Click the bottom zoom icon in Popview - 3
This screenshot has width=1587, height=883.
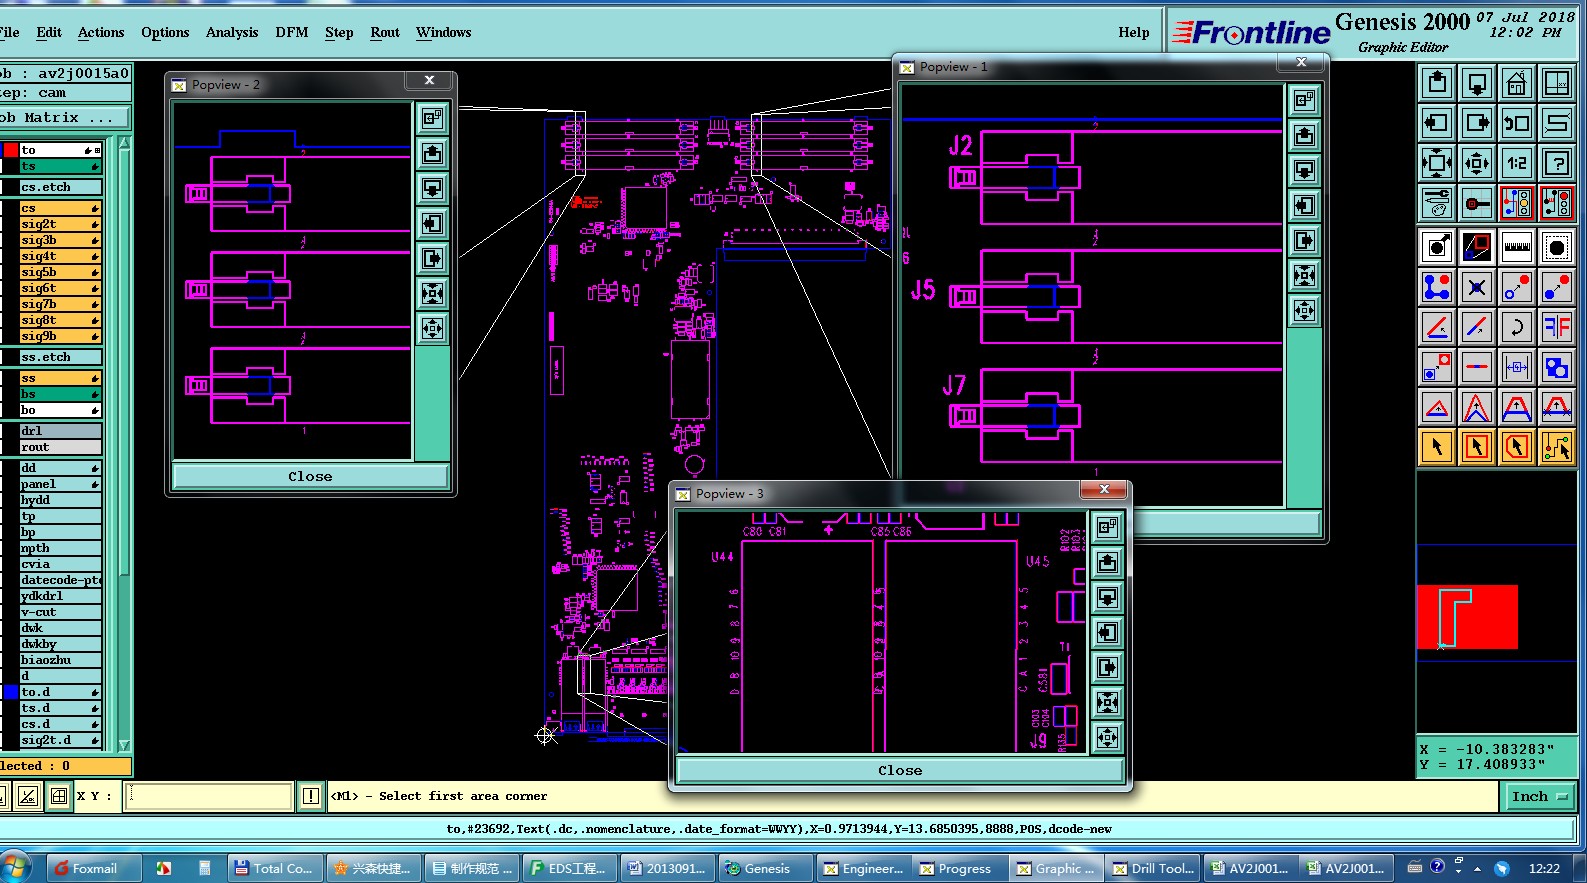click(1107, 738)
